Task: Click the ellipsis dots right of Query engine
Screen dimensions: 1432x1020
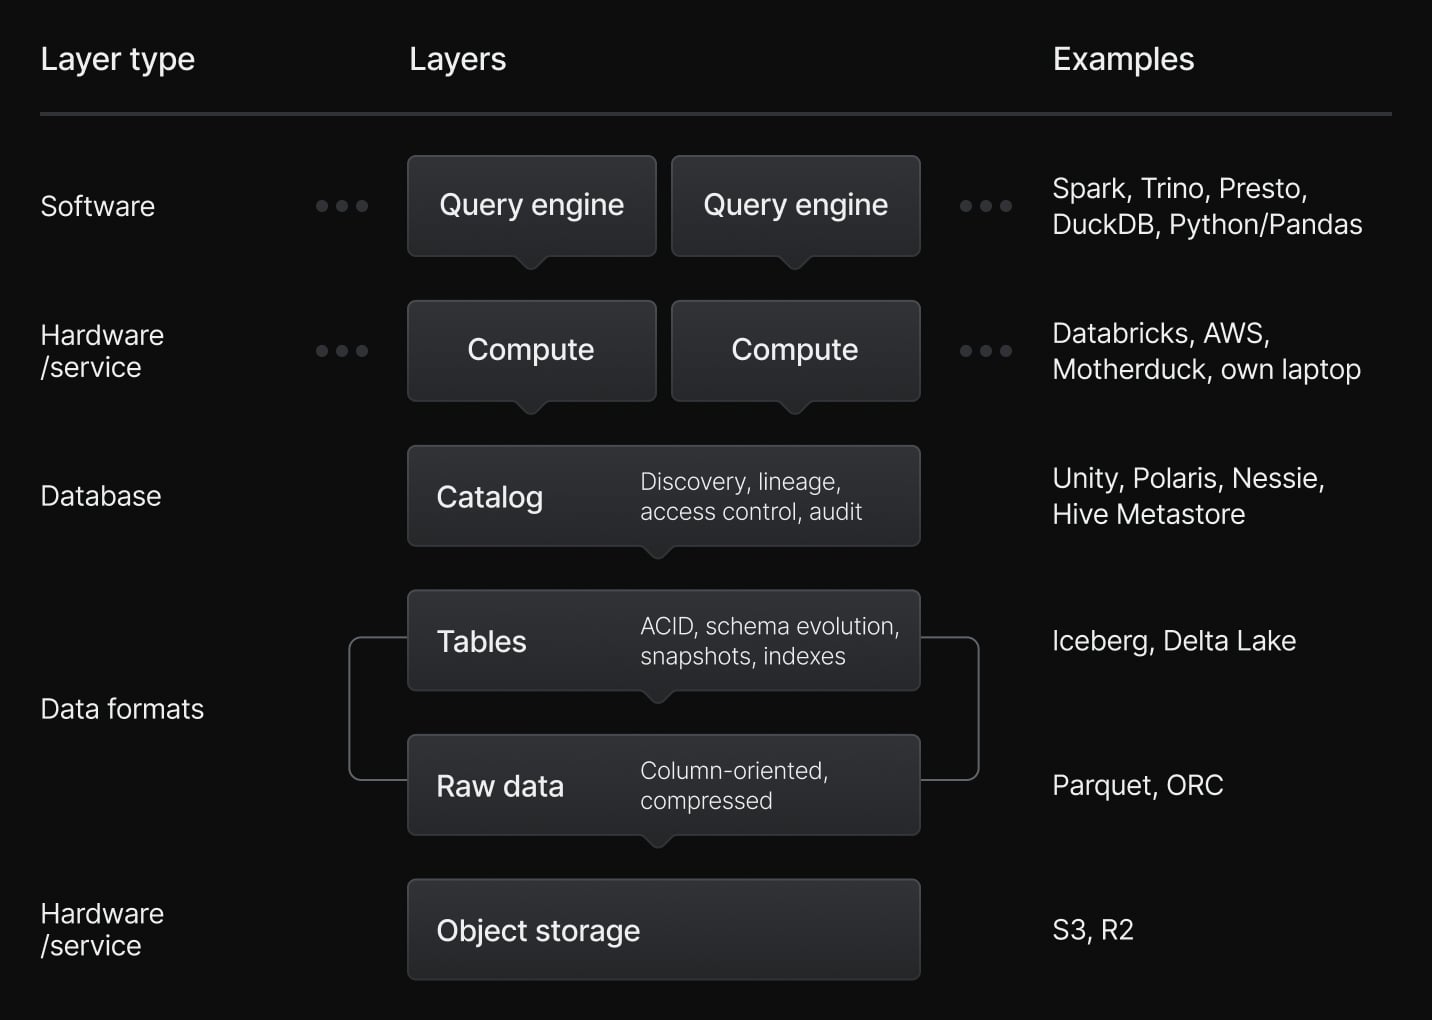Action: (x=986, y=206)
